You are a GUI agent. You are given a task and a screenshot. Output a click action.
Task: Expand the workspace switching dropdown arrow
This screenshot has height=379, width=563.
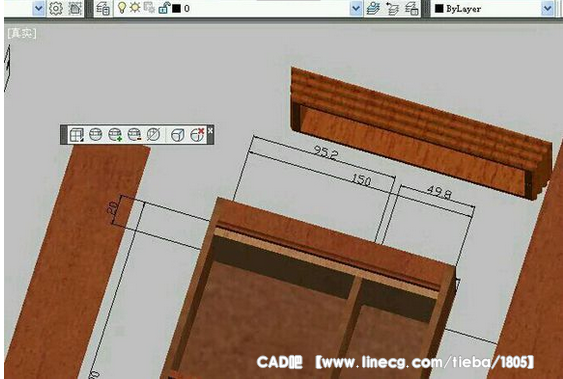tap(38, 8)
